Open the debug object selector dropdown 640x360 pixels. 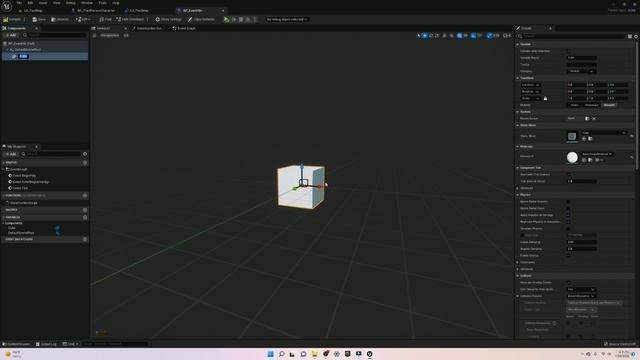[x=287, y=19]
